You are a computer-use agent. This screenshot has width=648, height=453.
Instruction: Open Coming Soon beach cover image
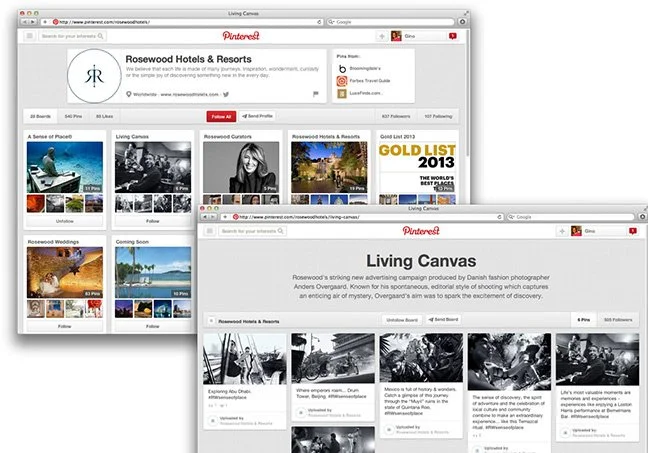pyautogui.click(x=153, y=272)
